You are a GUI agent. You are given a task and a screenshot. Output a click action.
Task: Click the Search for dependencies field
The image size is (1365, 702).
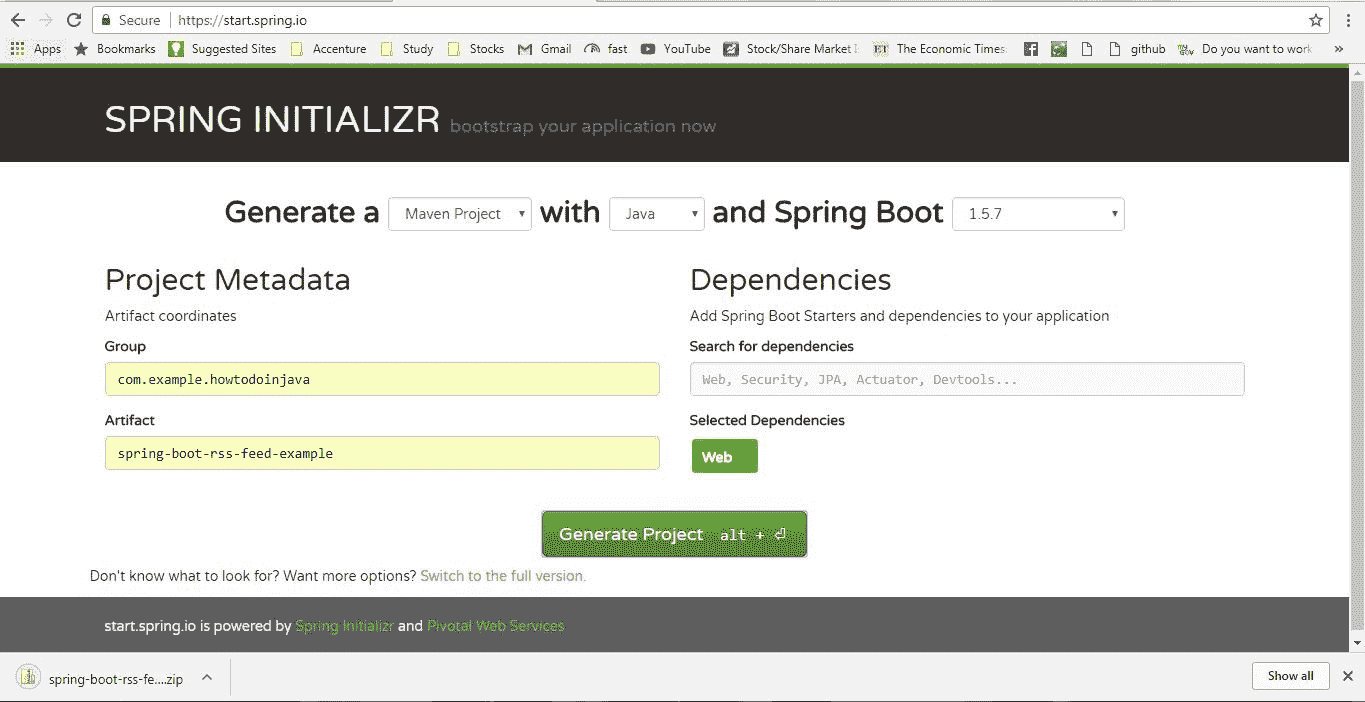(x=967, y=379)
